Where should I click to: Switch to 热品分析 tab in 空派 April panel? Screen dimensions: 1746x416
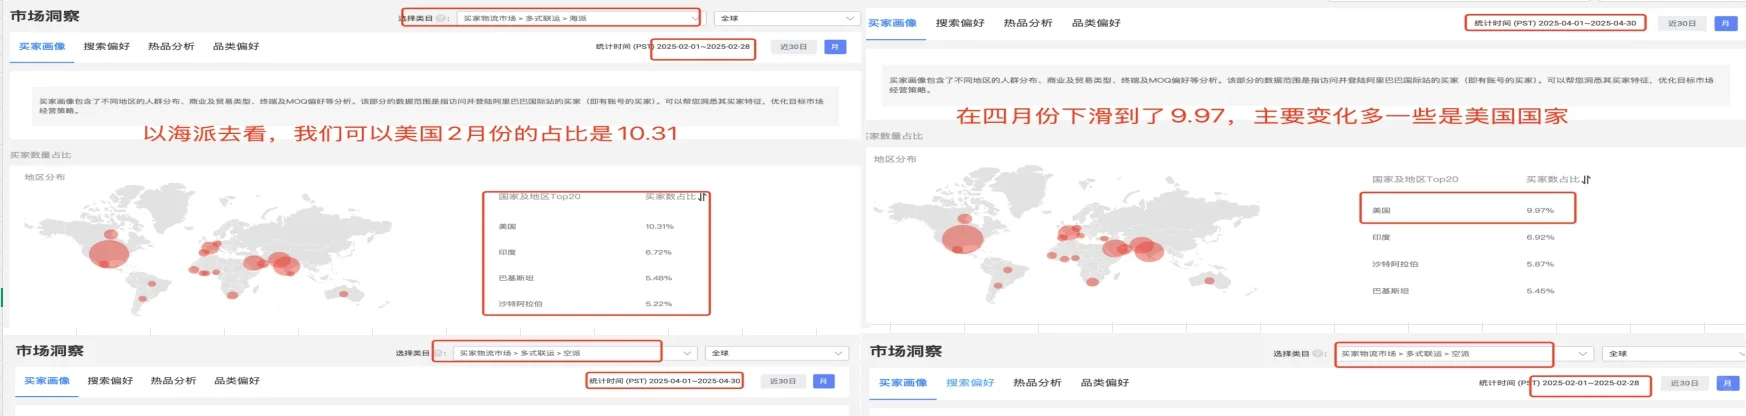click(x=173, y=381)
